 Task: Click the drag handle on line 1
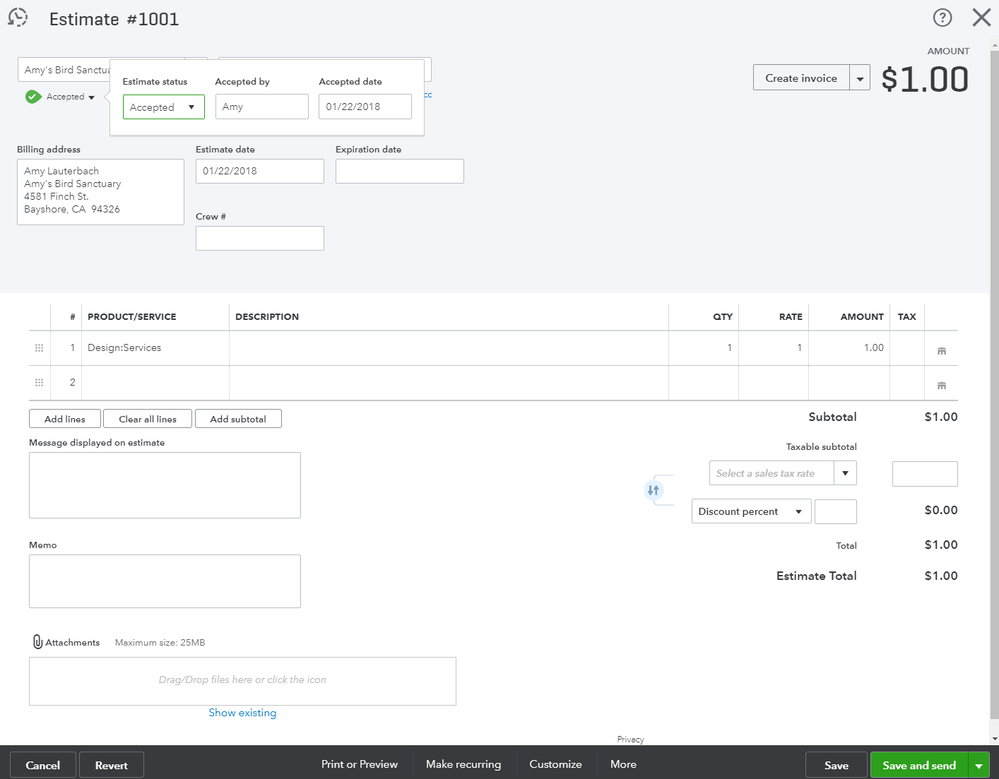[x=38, y=347]
